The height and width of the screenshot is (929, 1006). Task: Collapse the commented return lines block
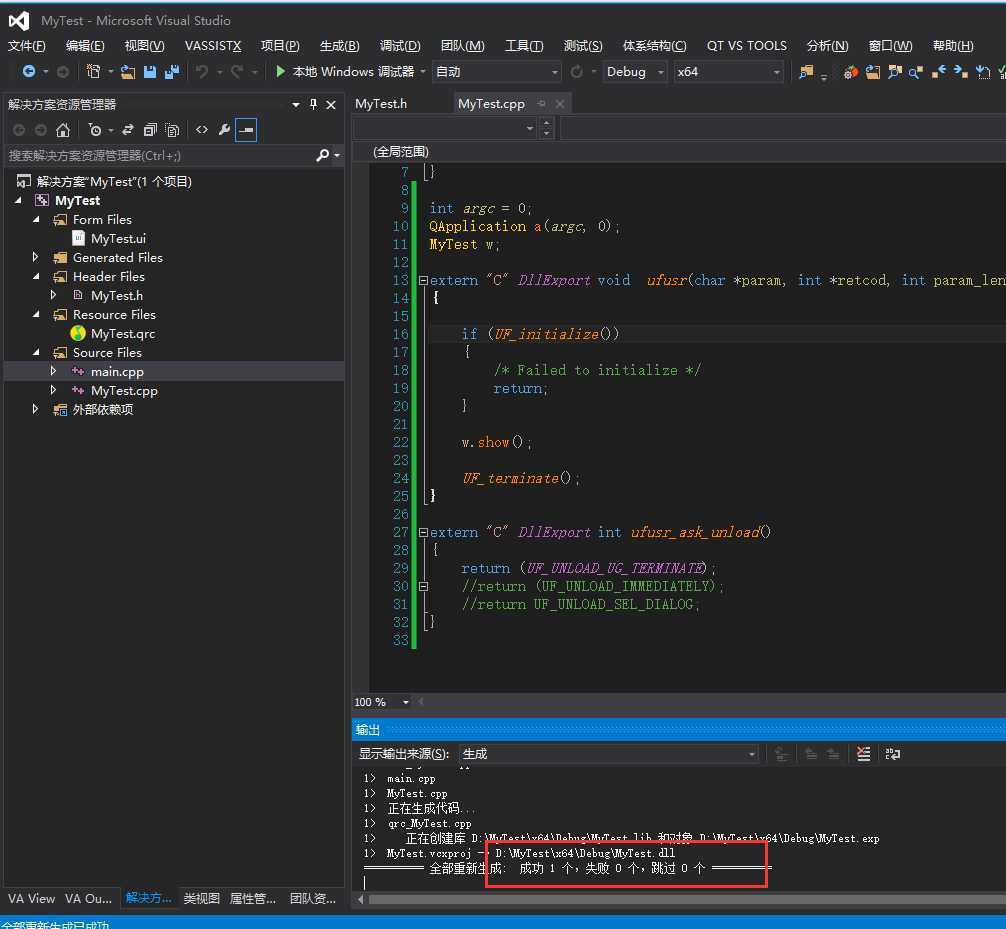[x=423, y=586]
